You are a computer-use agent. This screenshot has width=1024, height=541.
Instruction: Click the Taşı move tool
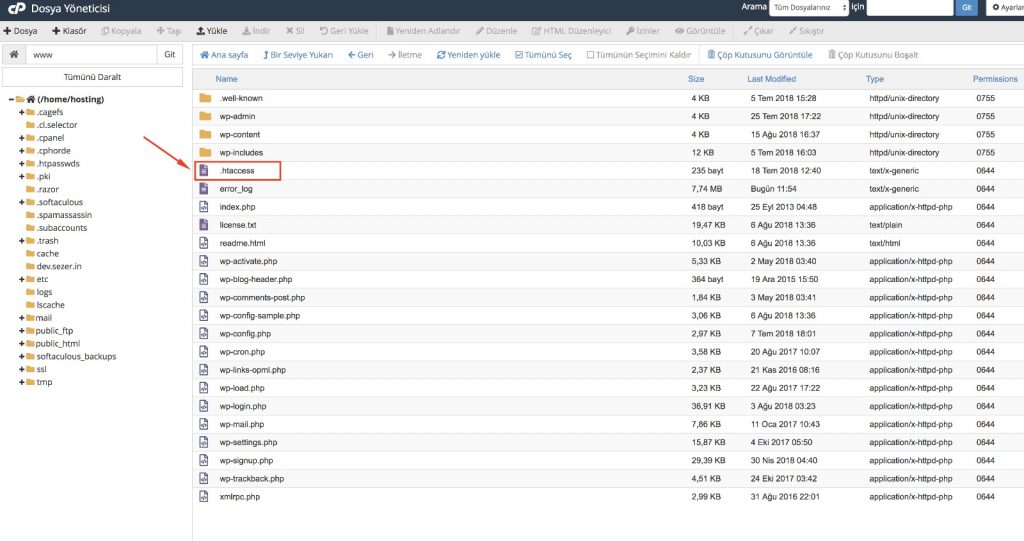pos(169,31)
